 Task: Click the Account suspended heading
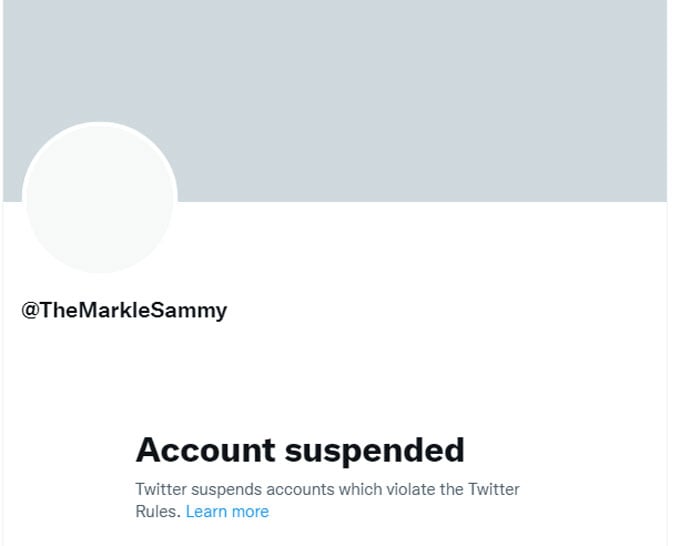pyautogui.click(x=300, y=450)
